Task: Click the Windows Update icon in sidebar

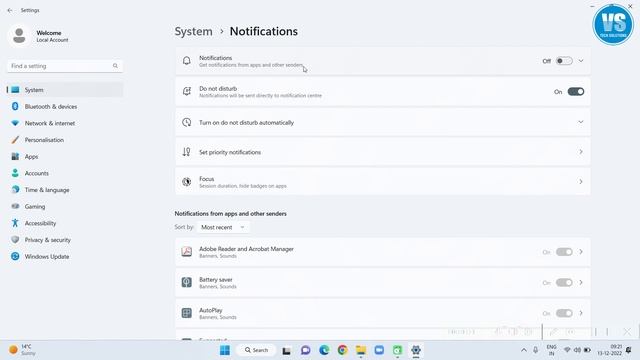Action: point(15,256)
